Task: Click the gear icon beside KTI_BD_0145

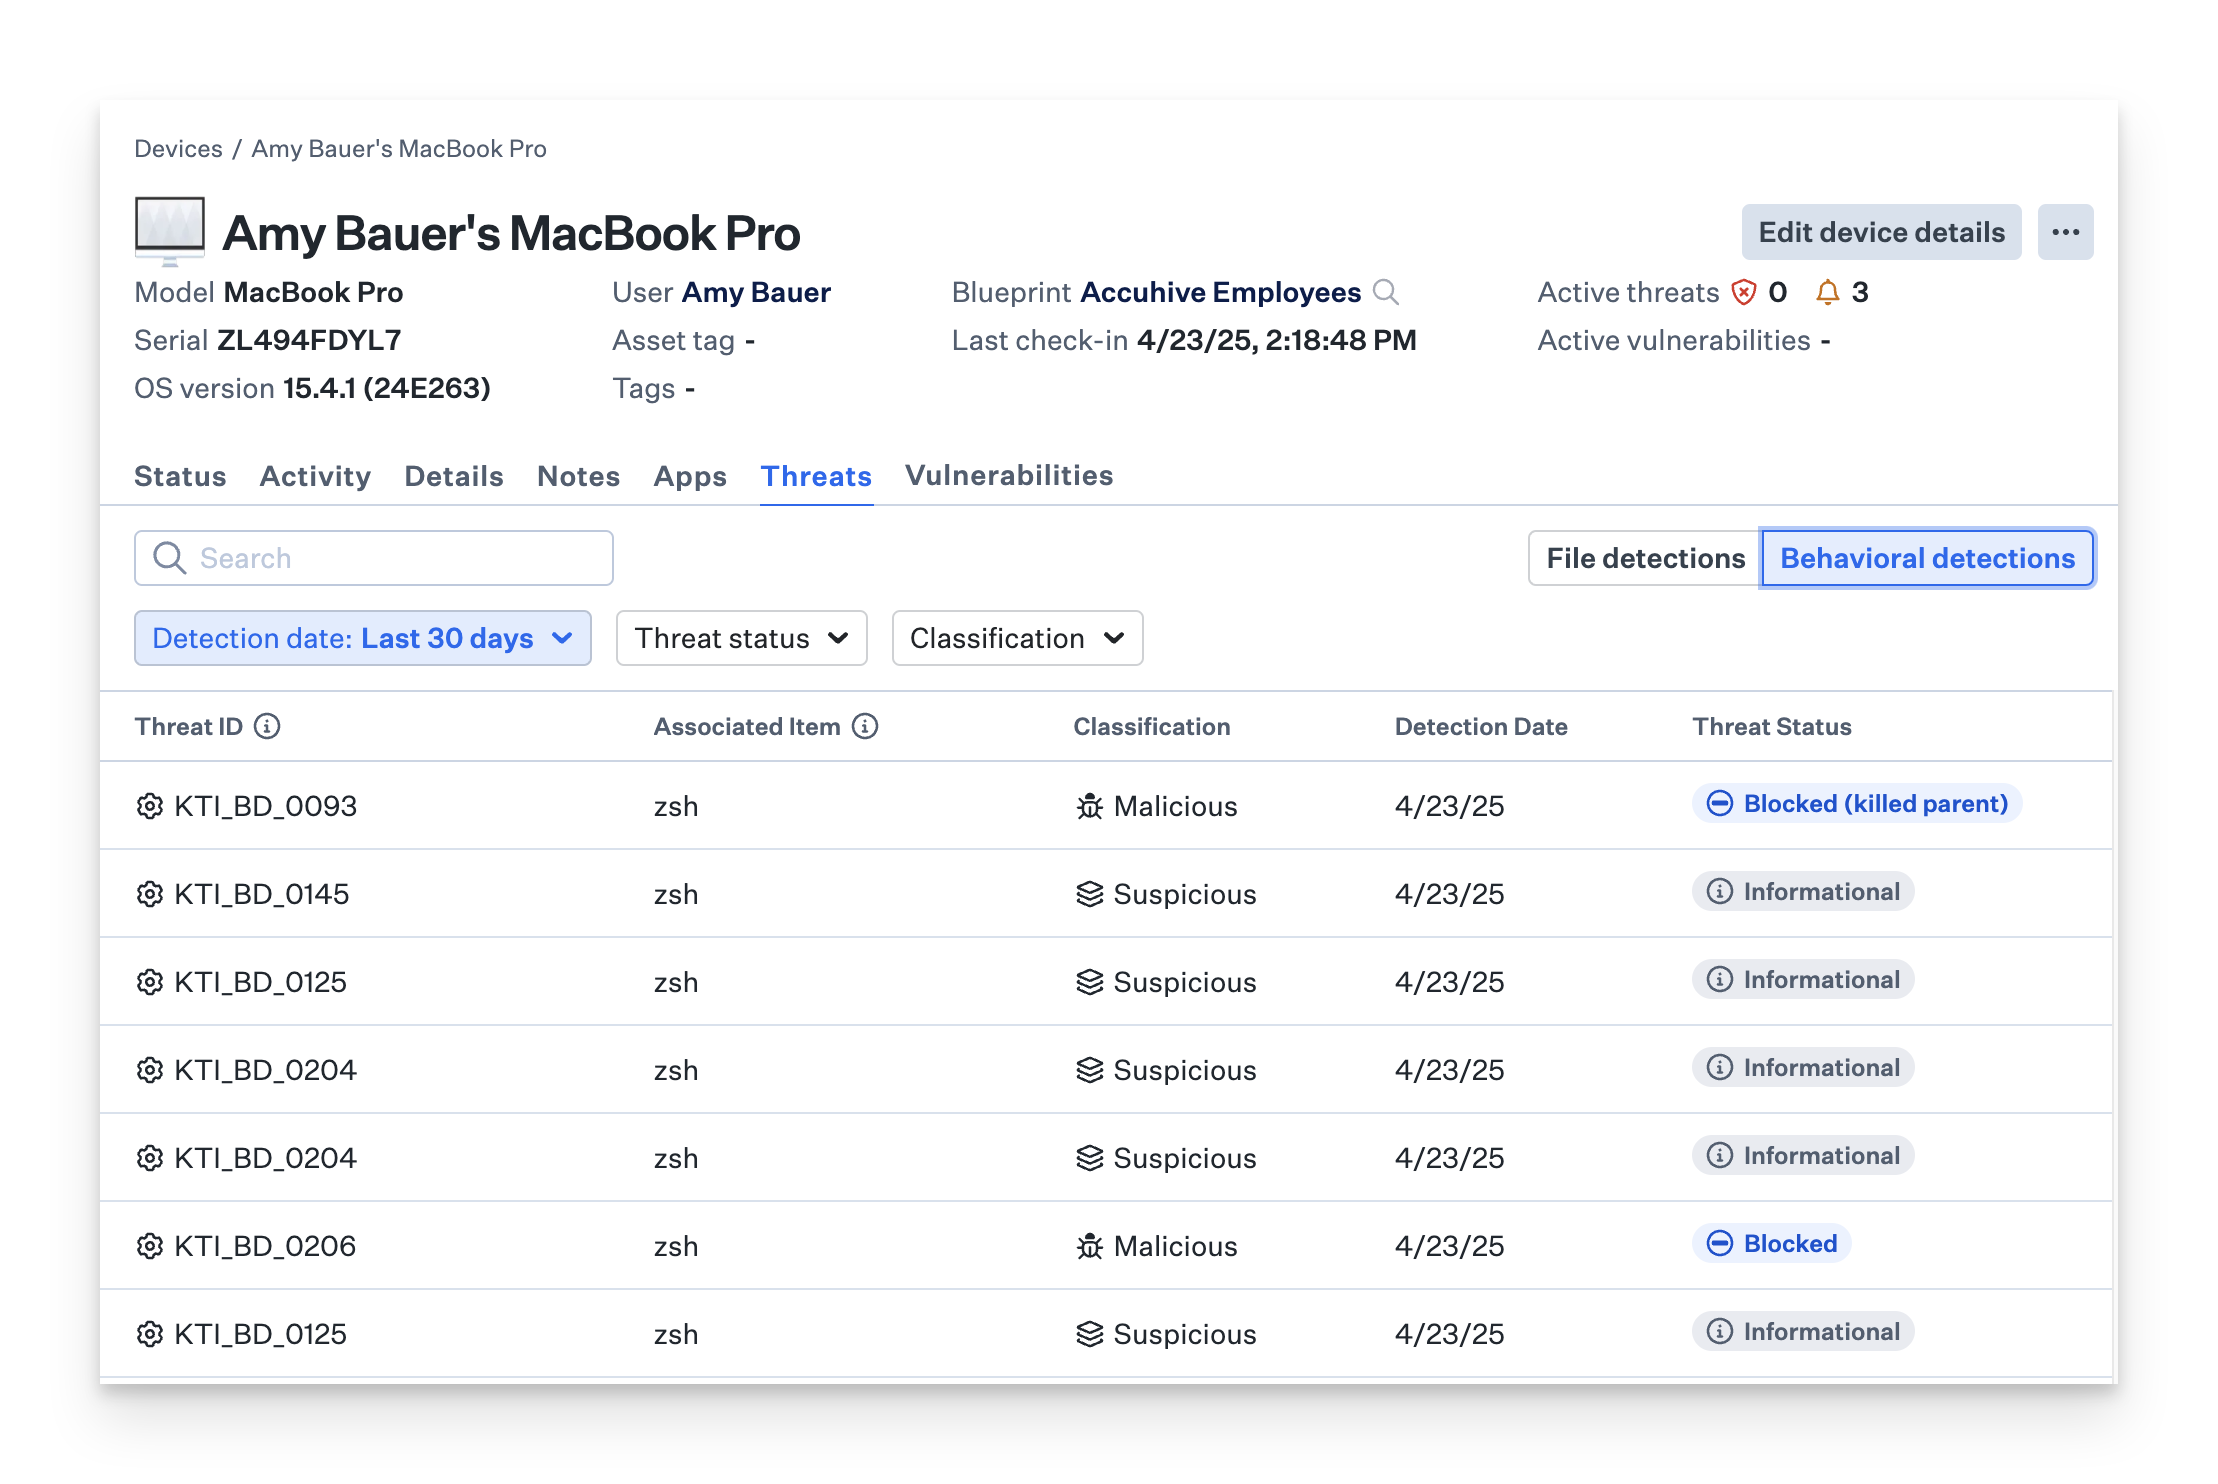Action: pos(150,894)
